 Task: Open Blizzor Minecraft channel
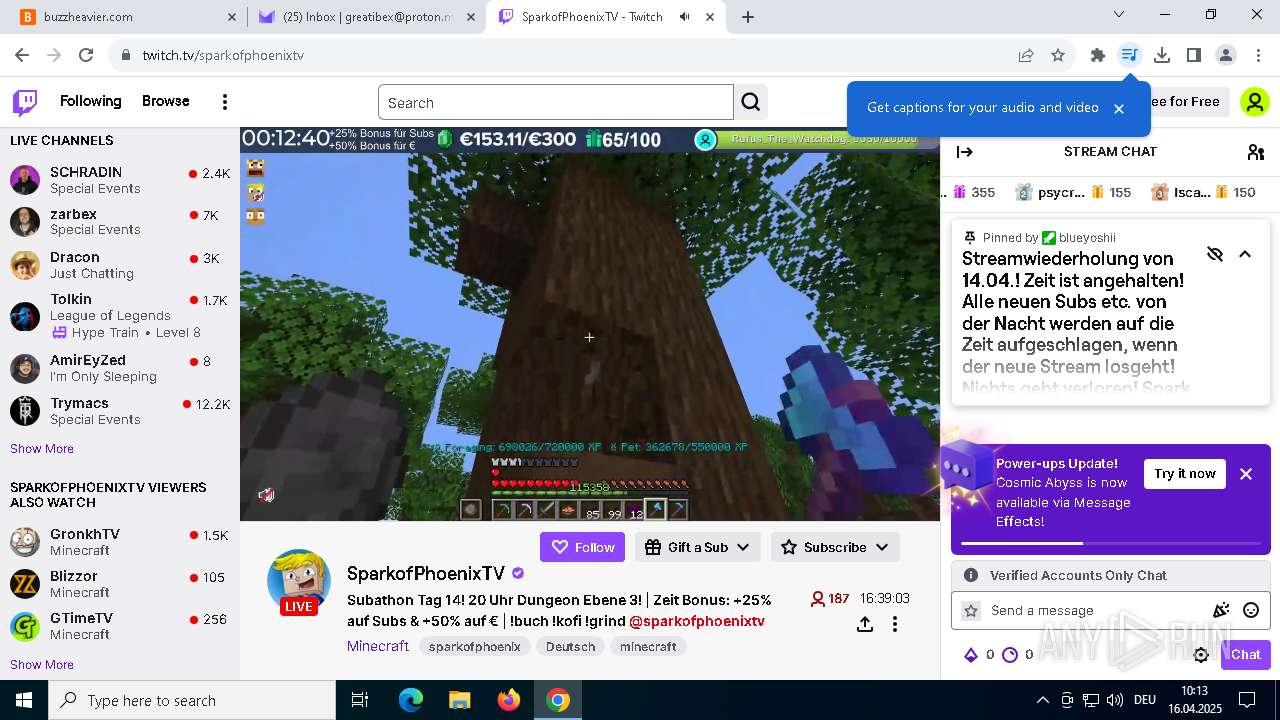click(120, 584)
